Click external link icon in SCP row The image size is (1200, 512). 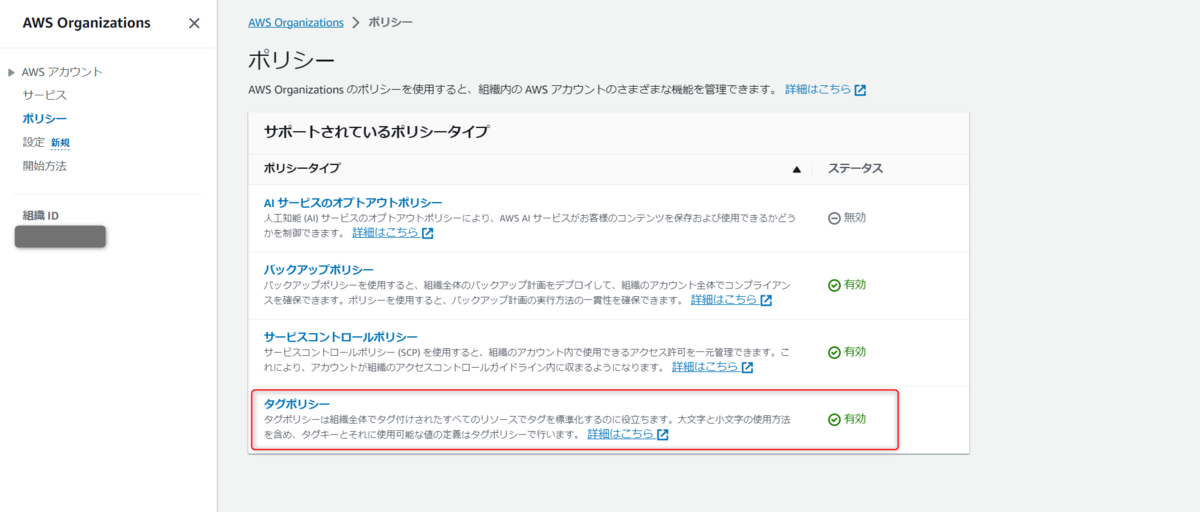747,368
